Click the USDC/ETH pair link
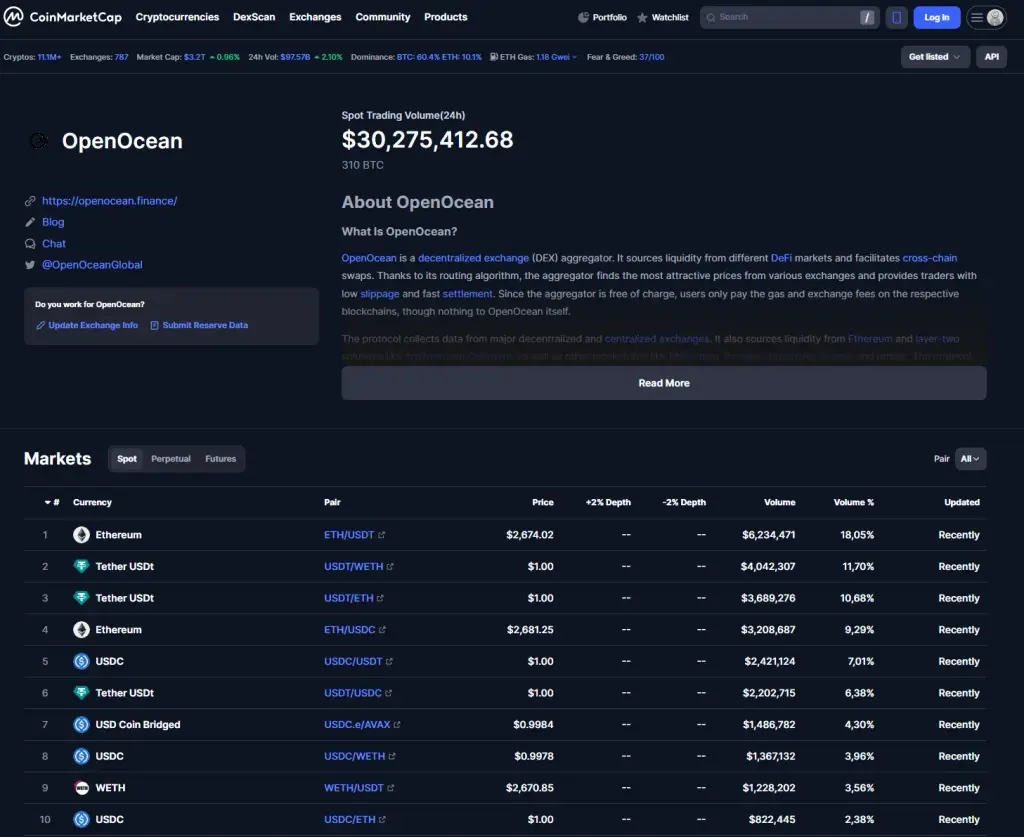This screenshot has height=837, width=1024. point(349,819)
